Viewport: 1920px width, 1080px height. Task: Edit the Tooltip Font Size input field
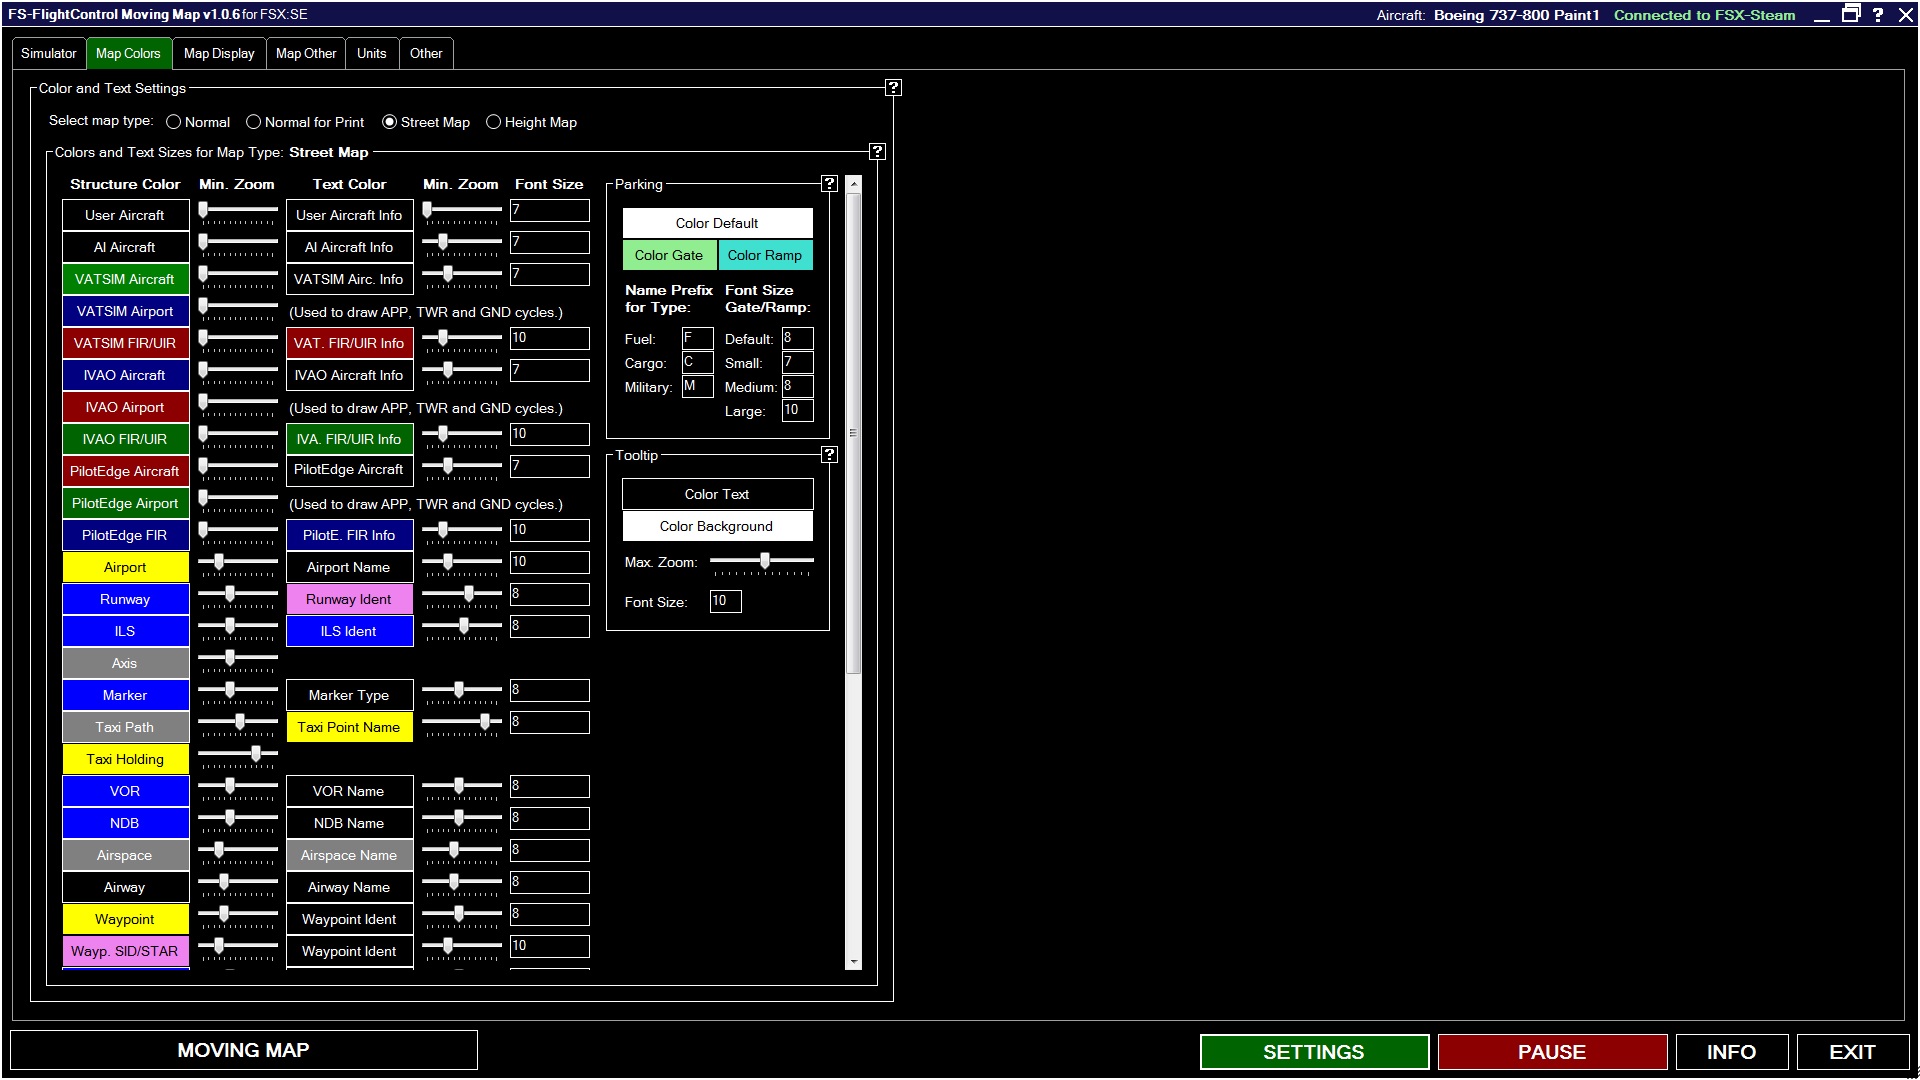[724, 601]
